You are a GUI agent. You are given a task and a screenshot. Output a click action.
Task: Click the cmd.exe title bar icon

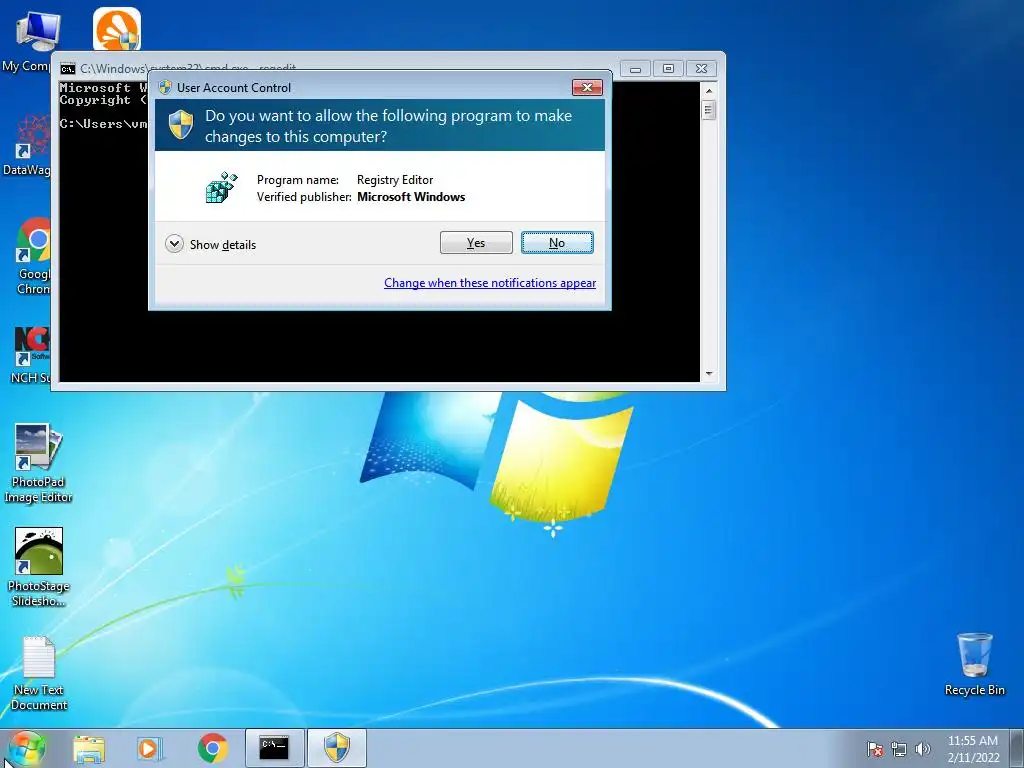[x=67, y=69]
